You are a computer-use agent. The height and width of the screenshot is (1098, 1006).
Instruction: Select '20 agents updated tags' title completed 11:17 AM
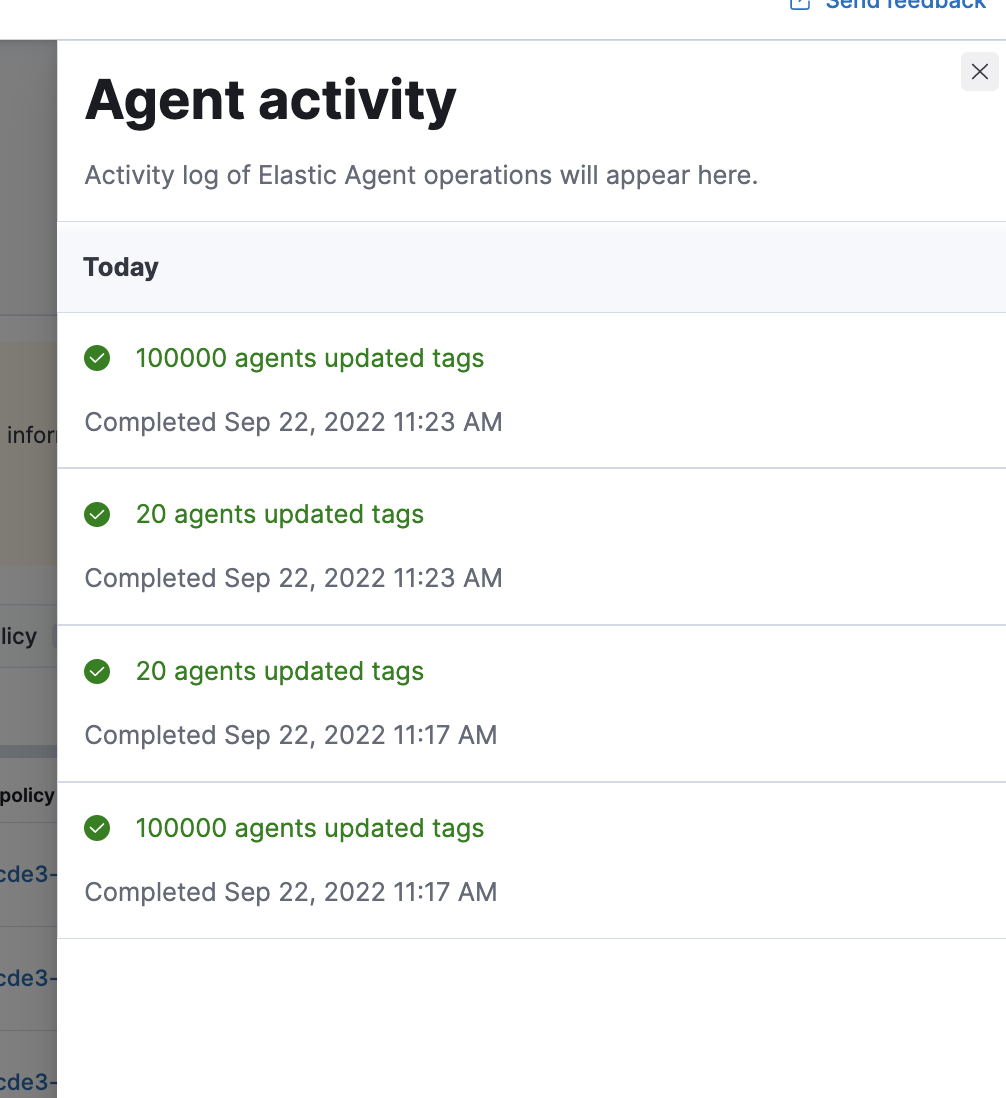coord(279,672)
